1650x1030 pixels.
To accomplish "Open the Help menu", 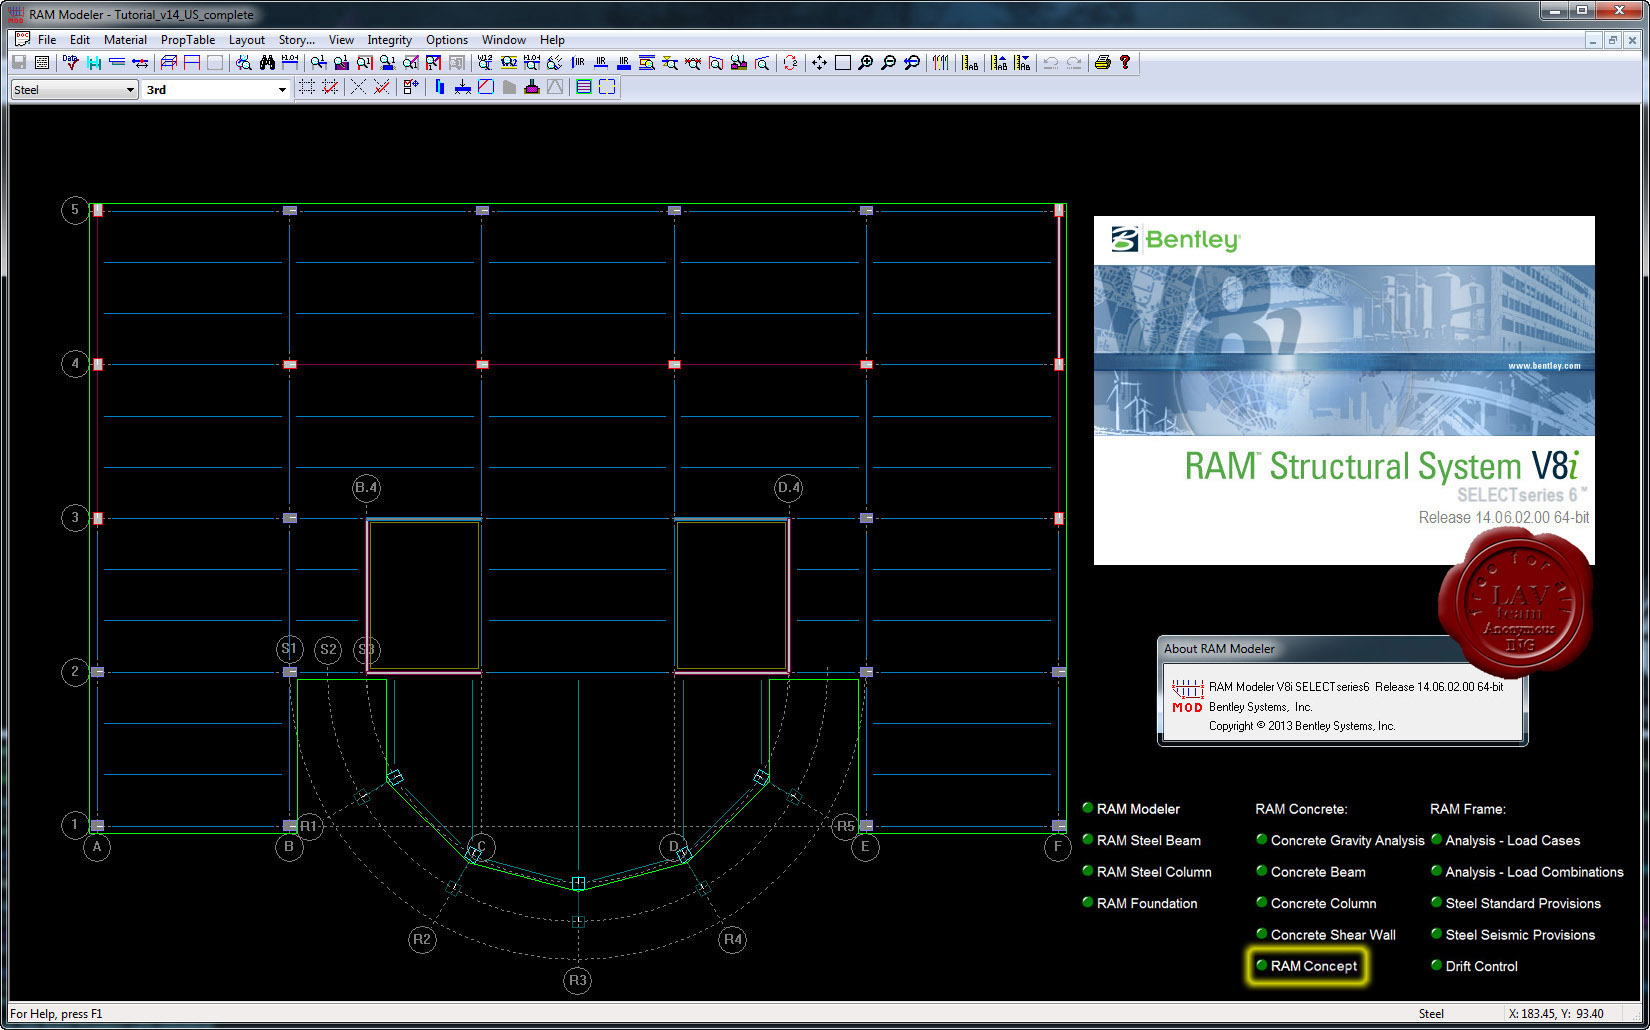I will tap(552, 40).
